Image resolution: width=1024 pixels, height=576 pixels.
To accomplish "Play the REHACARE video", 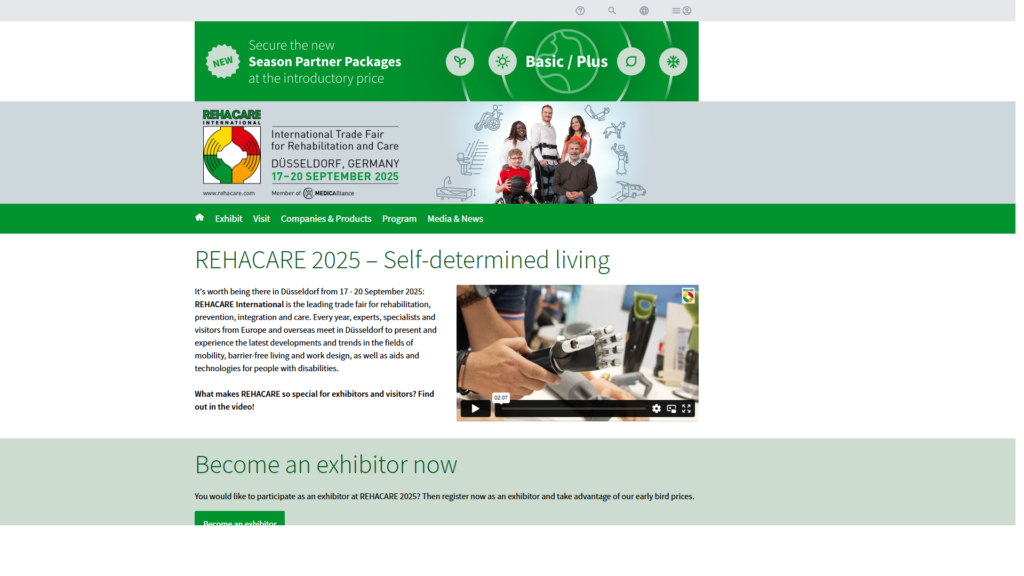I will point(475,409).
